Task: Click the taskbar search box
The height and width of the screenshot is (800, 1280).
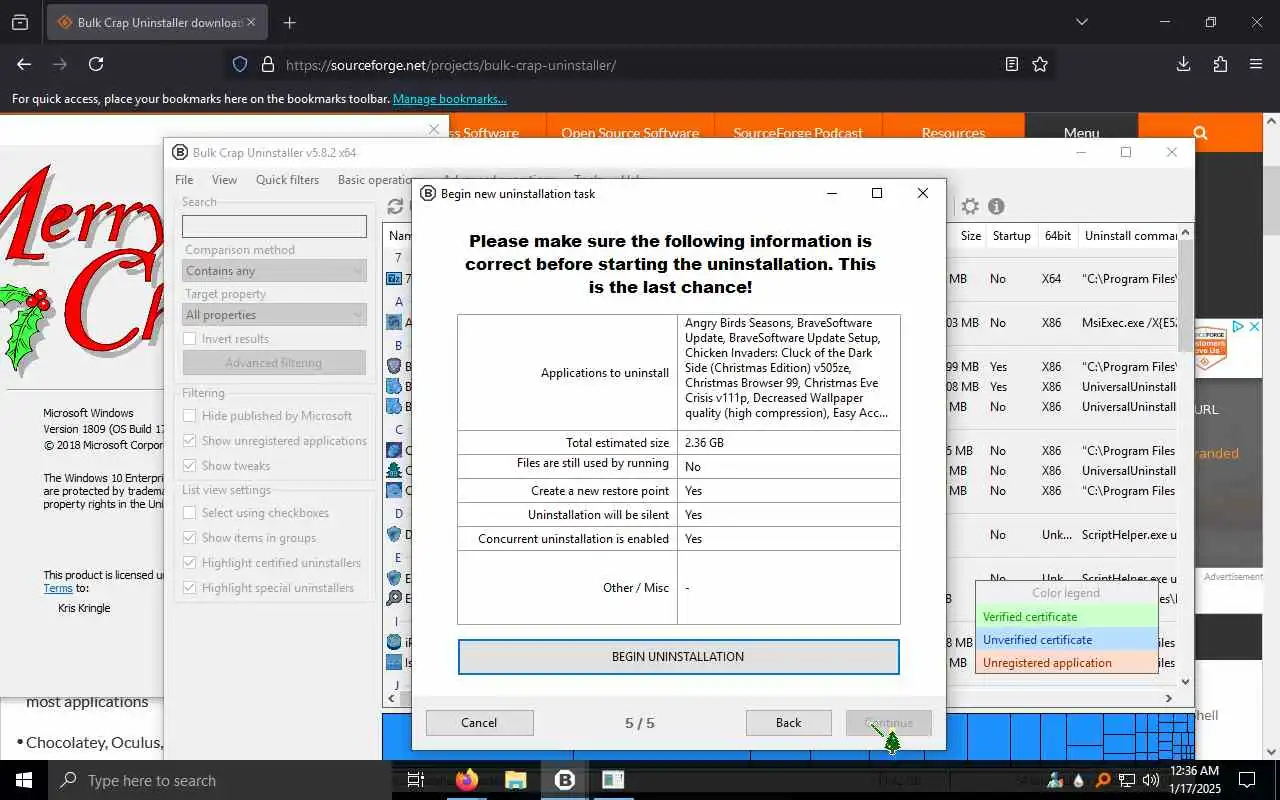Action: coord(220,780)
